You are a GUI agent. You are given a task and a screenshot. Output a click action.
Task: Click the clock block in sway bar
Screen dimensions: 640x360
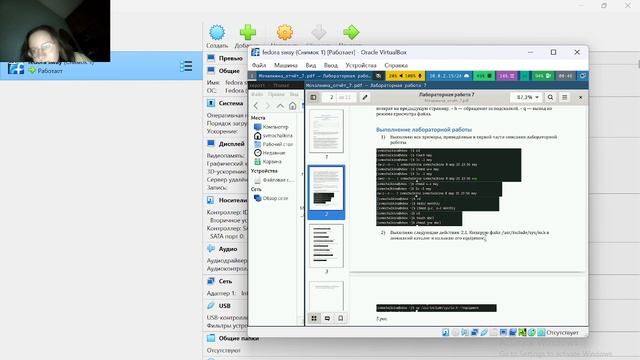(565, 76)
